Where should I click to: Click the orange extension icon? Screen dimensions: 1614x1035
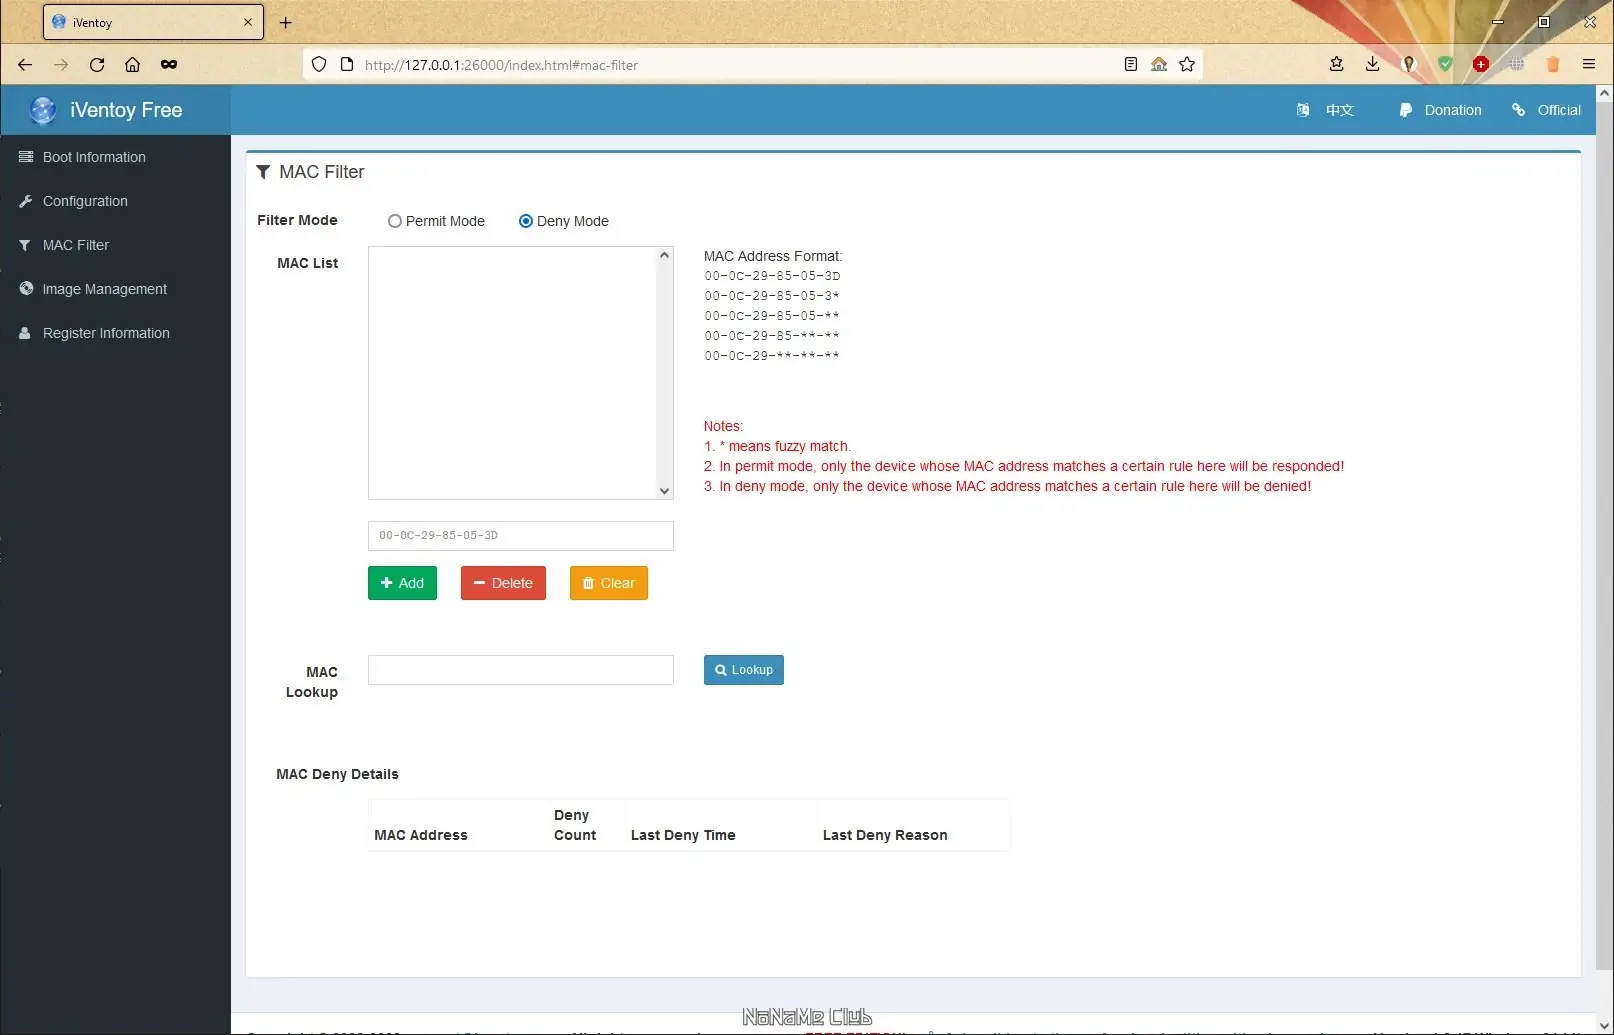(x=1553, y=65)
